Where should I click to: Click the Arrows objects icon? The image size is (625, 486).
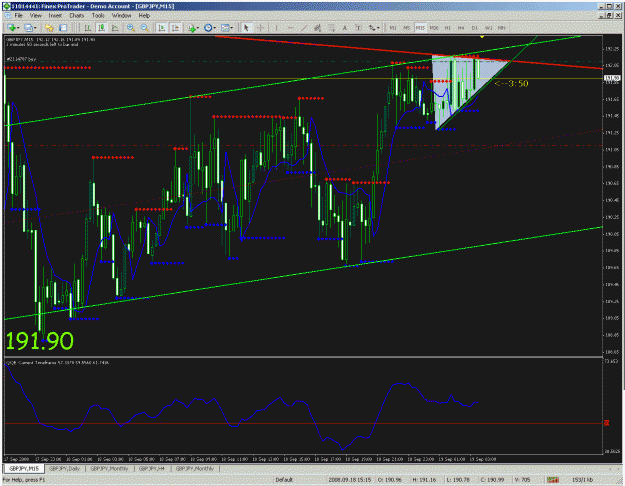click(371, 28)
